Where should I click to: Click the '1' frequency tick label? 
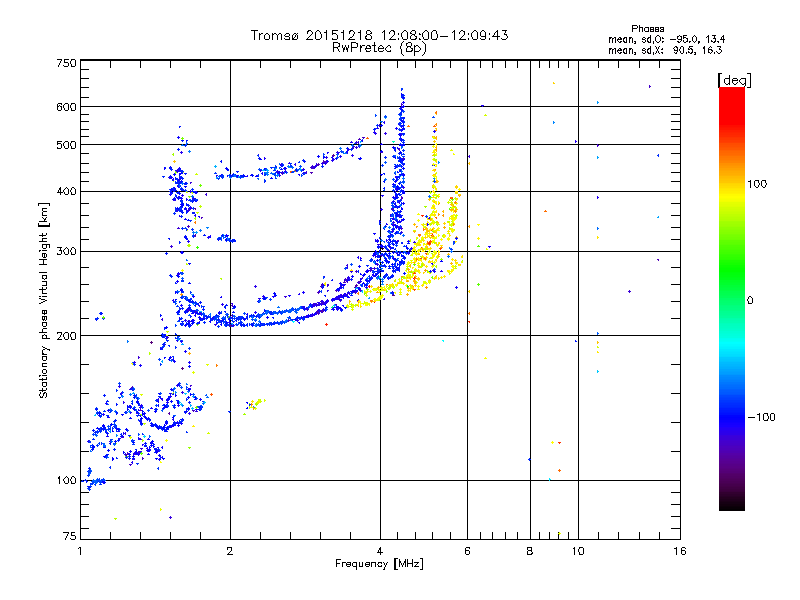[80, 551]
